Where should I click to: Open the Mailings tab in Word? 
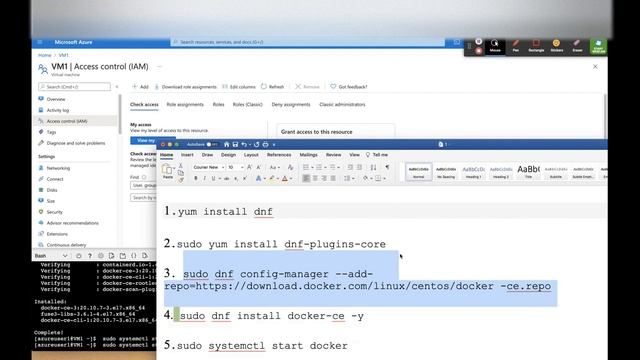point(309,155)
